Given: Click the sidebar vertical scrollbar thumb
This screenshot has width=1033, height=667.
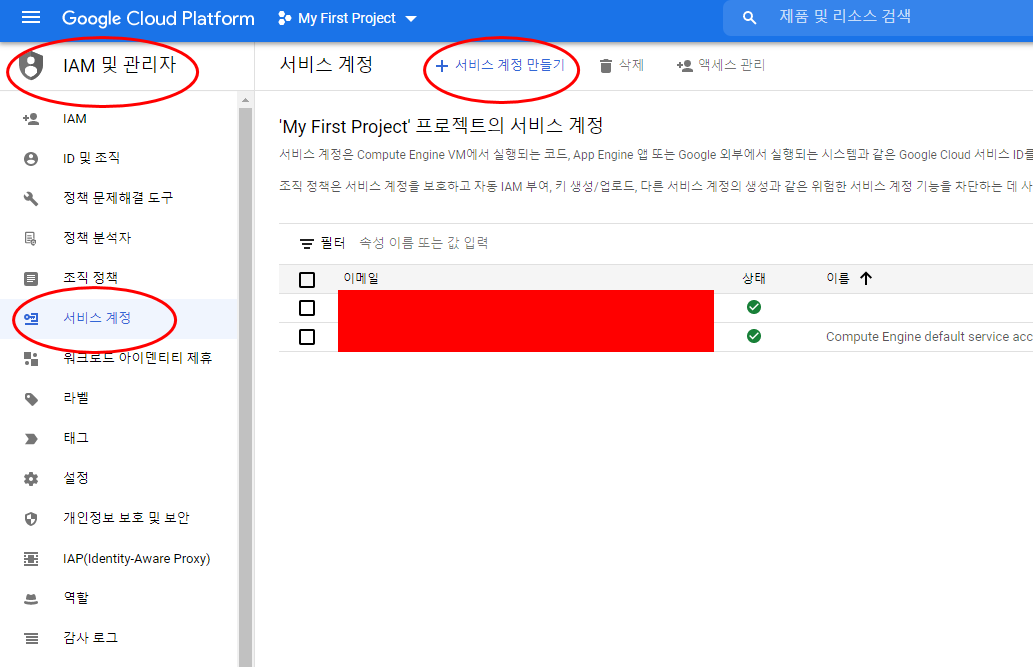Looking at the screenshot, I should coord(246,388).
